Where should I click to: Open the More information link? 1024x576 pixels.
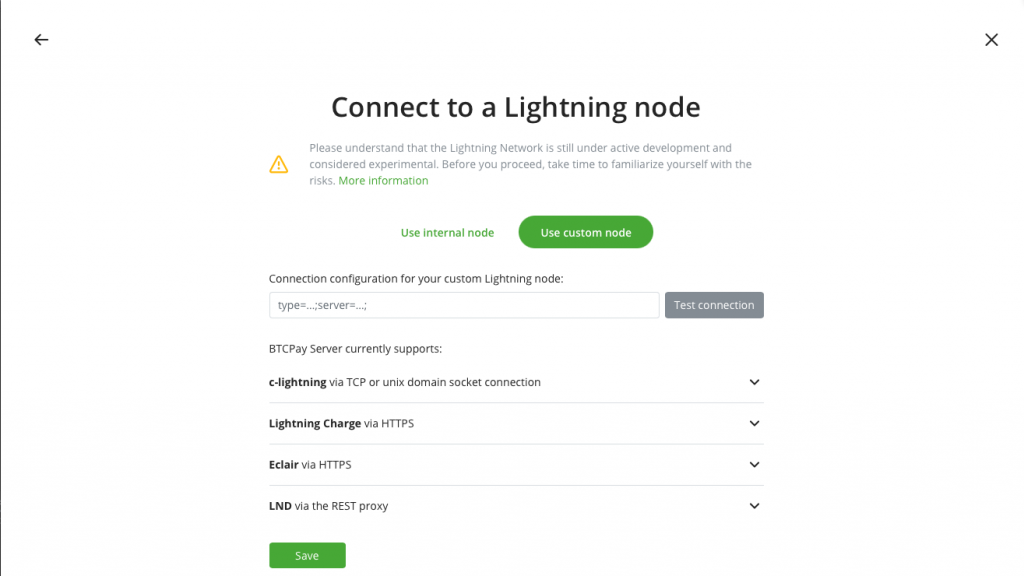tap(383, 181)
